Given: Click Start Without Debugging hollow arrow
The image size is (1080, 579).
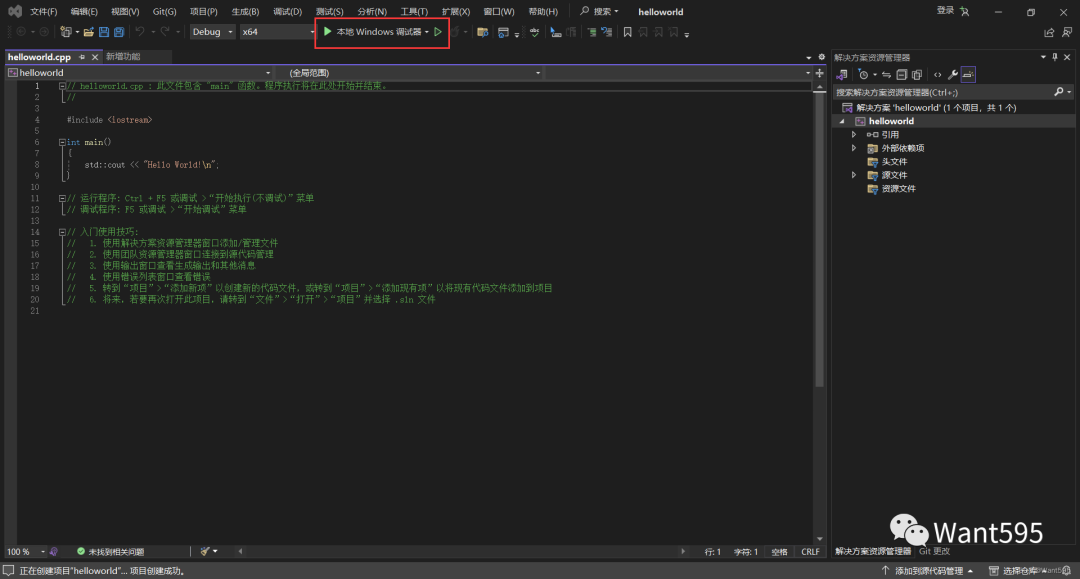Looking at the screenshot, I should [438, 32].
